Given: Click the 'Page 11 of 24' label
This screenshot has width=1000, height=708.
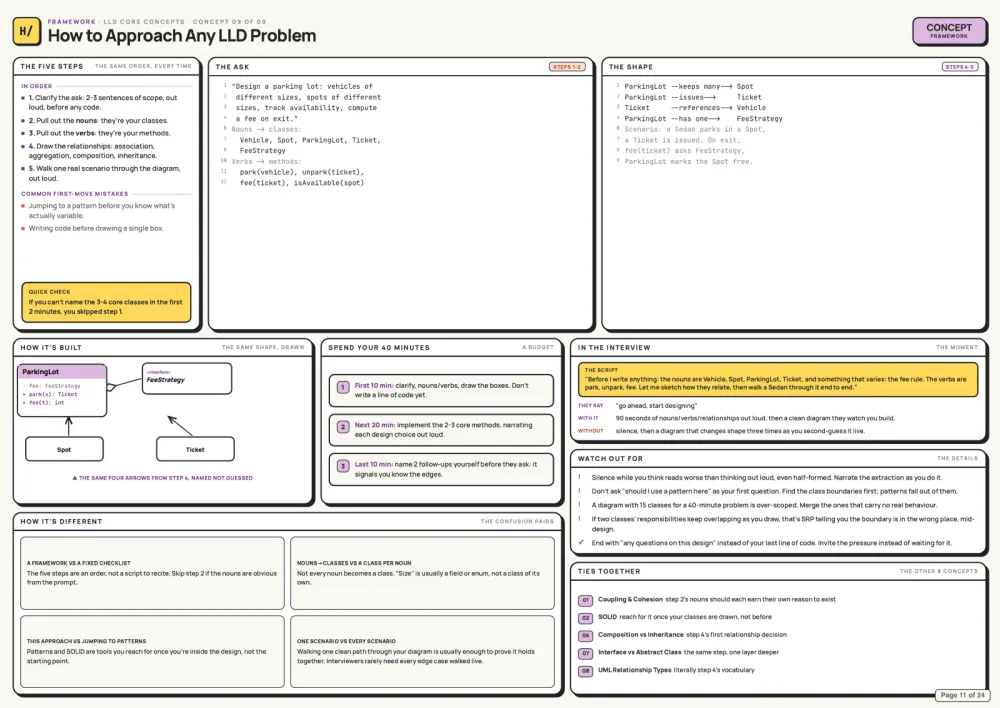Looking at the screenshot, I should tap(962, 695).
